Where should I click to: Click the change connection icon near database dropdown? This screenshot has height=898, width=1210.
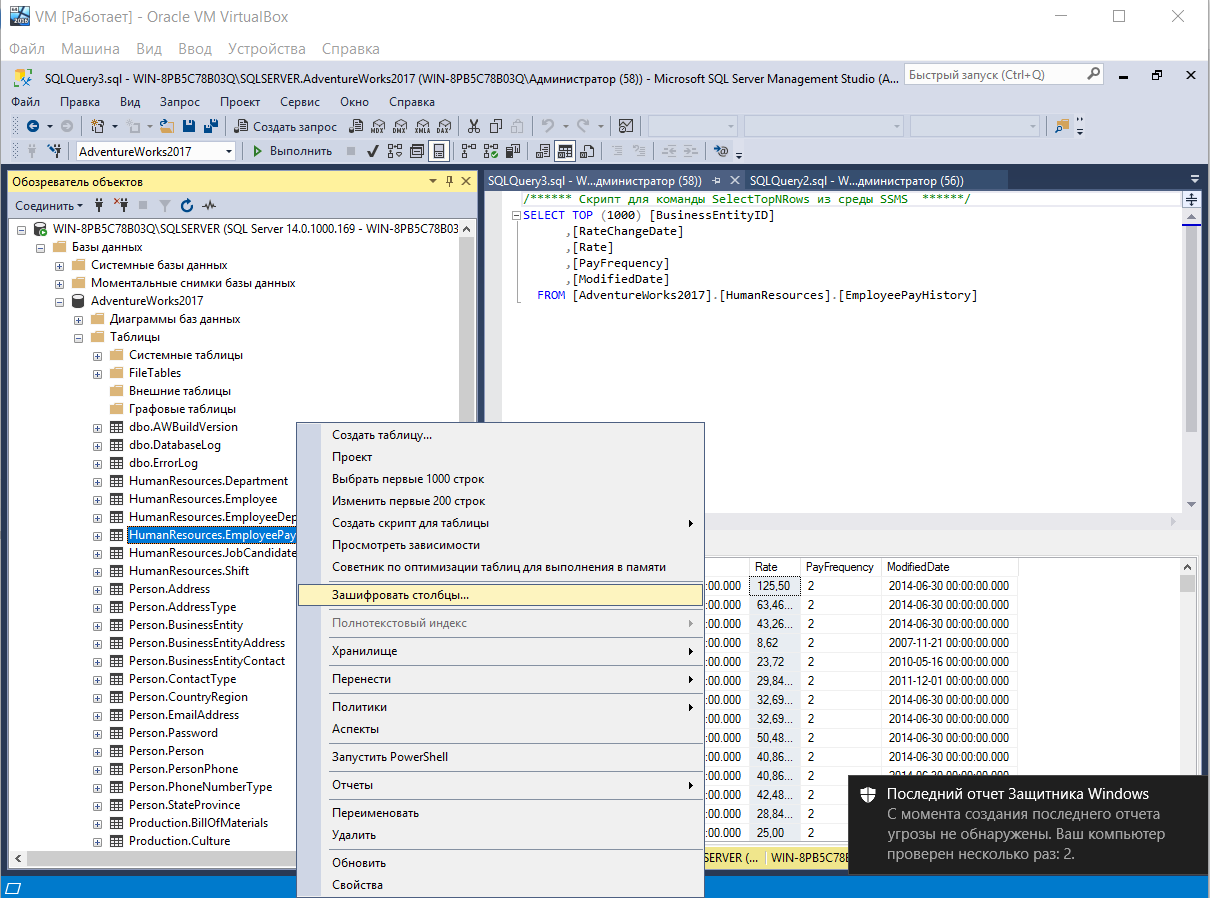[55, 151]
